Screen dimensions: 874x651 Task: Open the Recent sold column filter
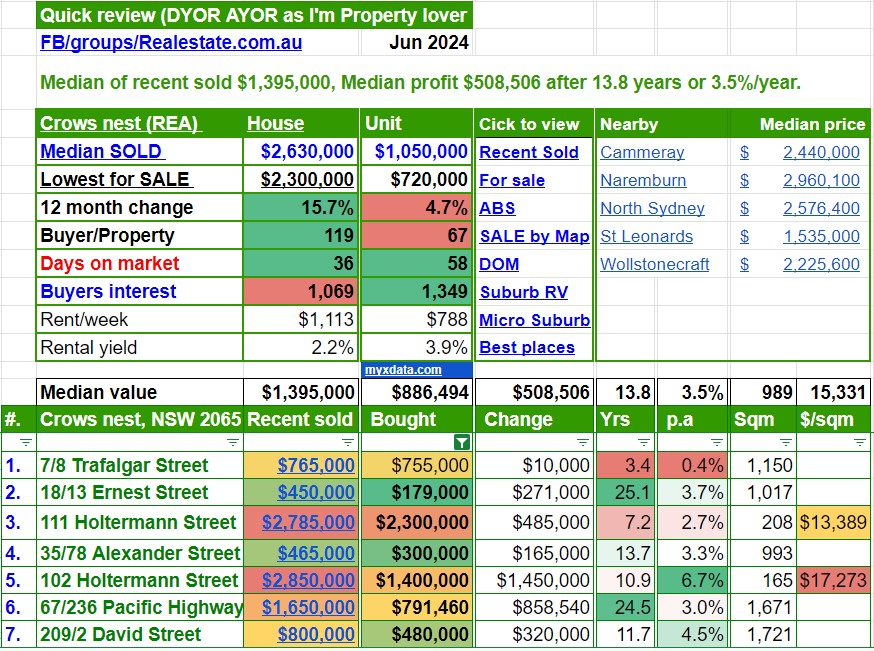pyautogui.click(x=348, y=442)
